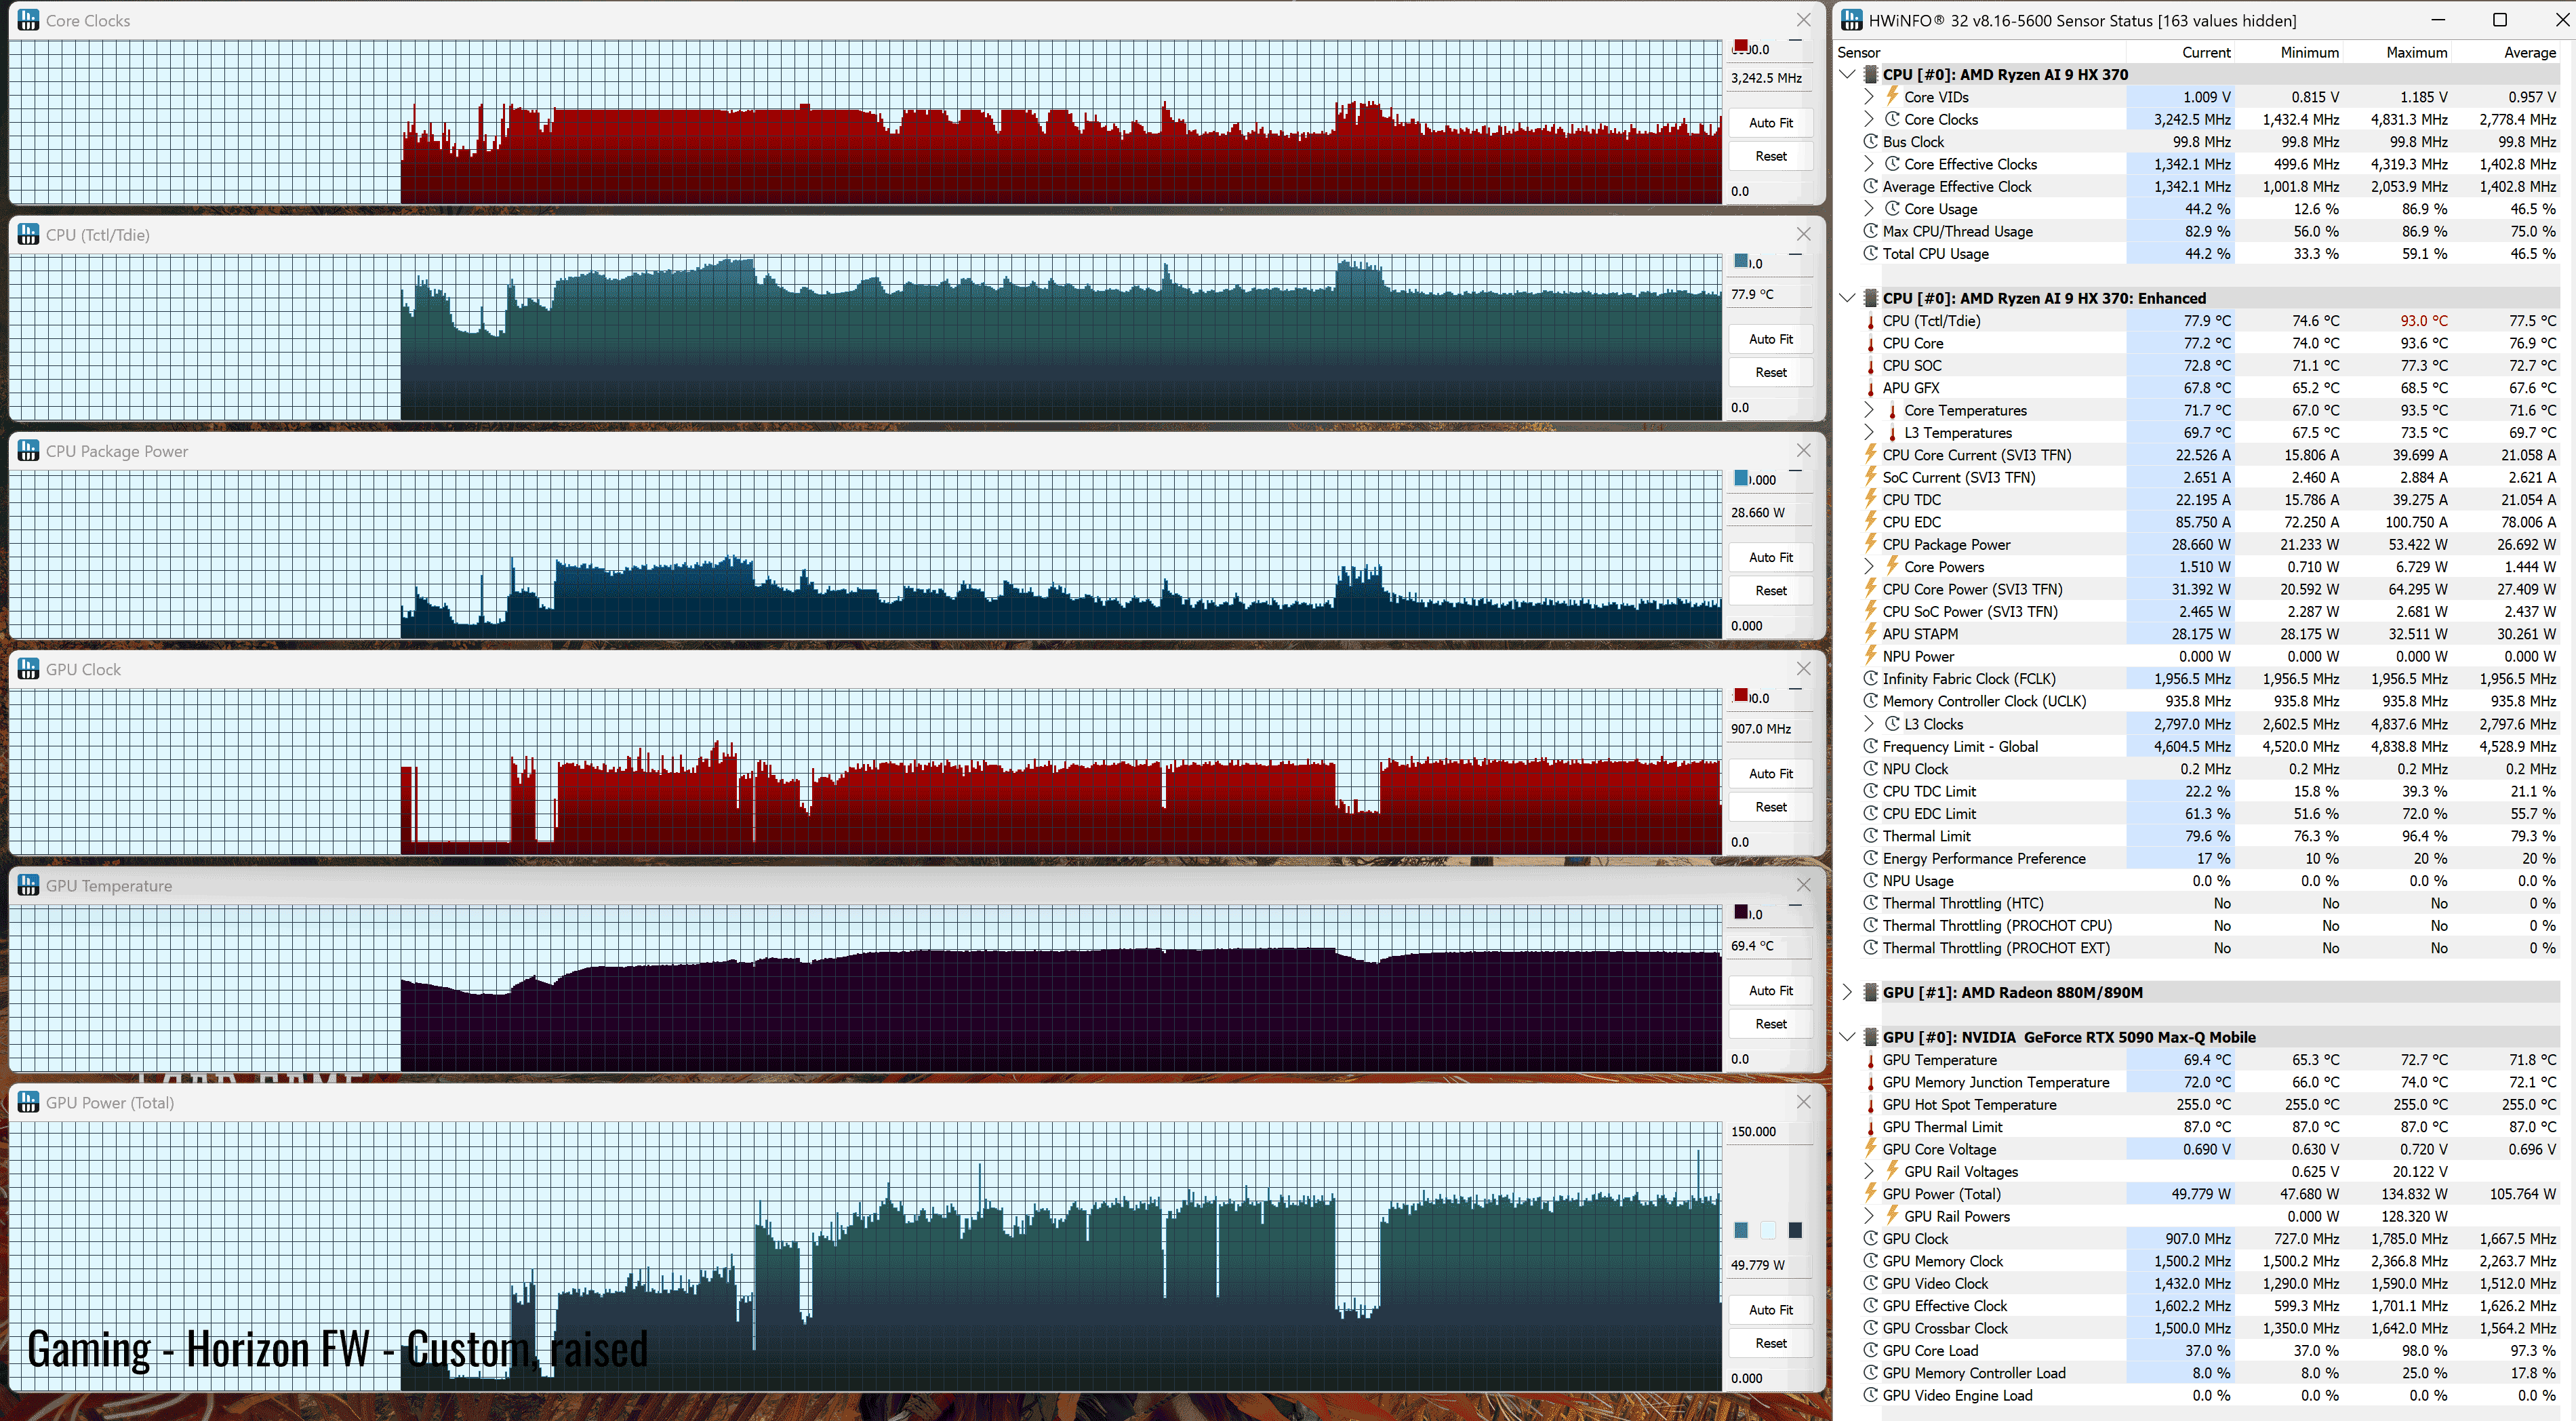2576x1421 pixels.
Task: Expand the Core VIDs sensor subtree
Action: click(x=1868, y=97)
